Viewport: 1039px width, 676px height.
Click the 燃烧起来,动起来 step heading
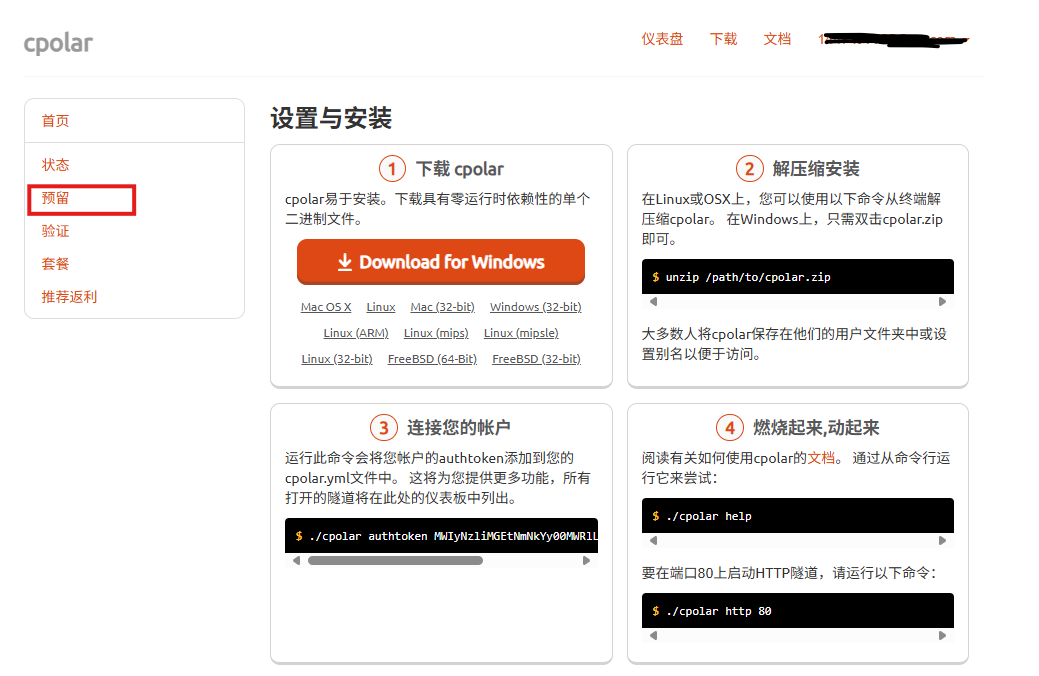[x=816, y=427]
